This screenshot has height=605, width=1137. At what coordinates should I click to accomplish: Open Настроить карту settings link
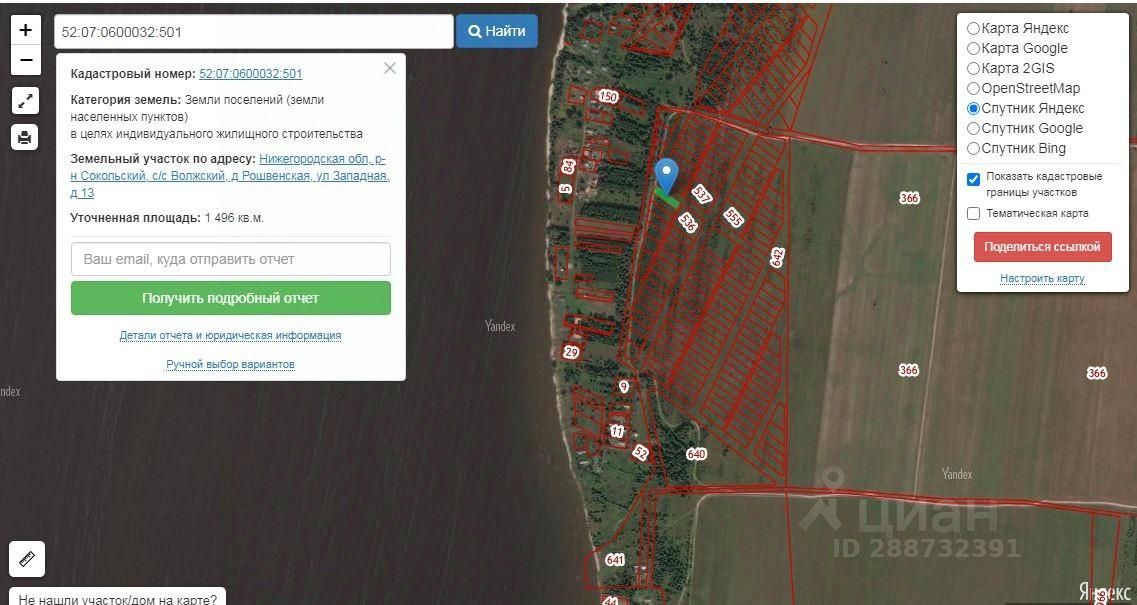1042,279
